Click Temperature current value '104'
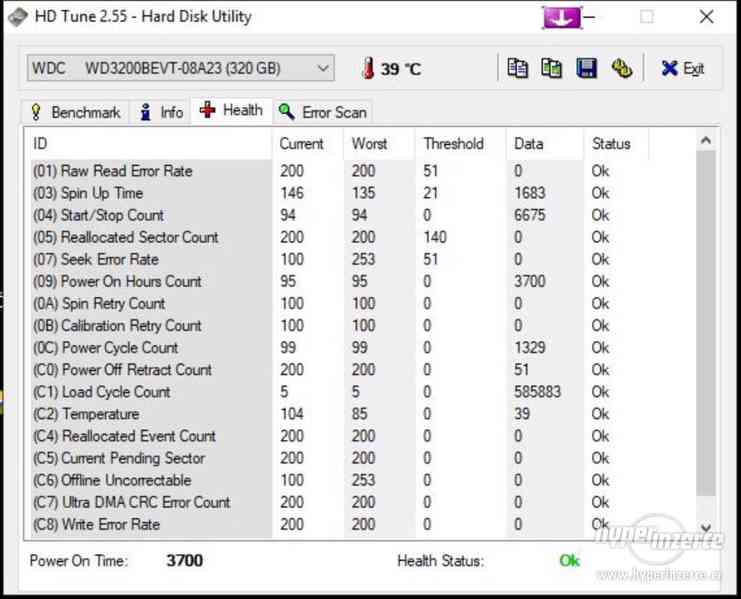Screen dimensions: 741x599 [x=292, y=414]
